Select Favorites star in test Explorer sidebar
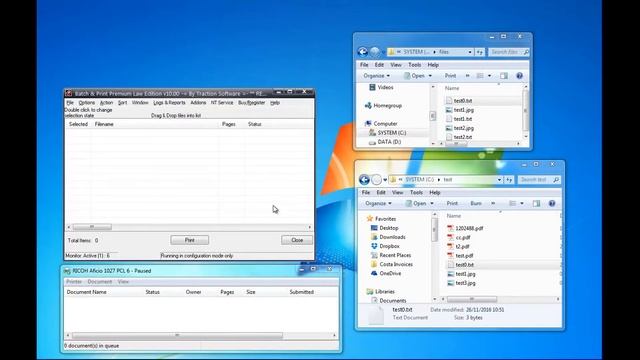This screenshot has height=360, width=640. pos(370,219)
